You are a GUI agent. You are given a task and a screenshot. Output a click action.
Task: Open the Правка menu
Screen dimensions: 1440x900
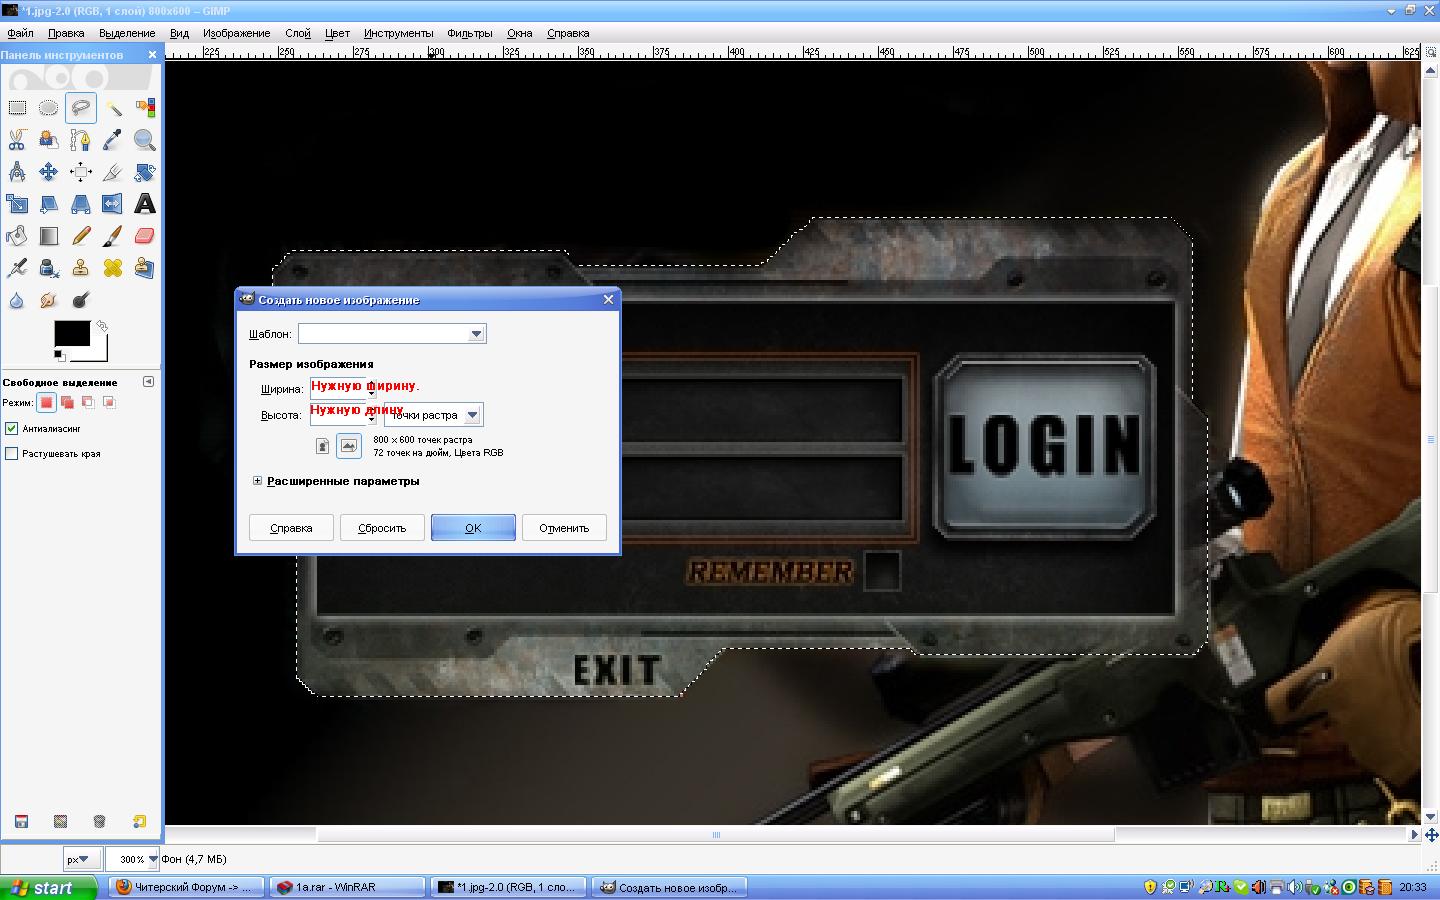[66, 33]
